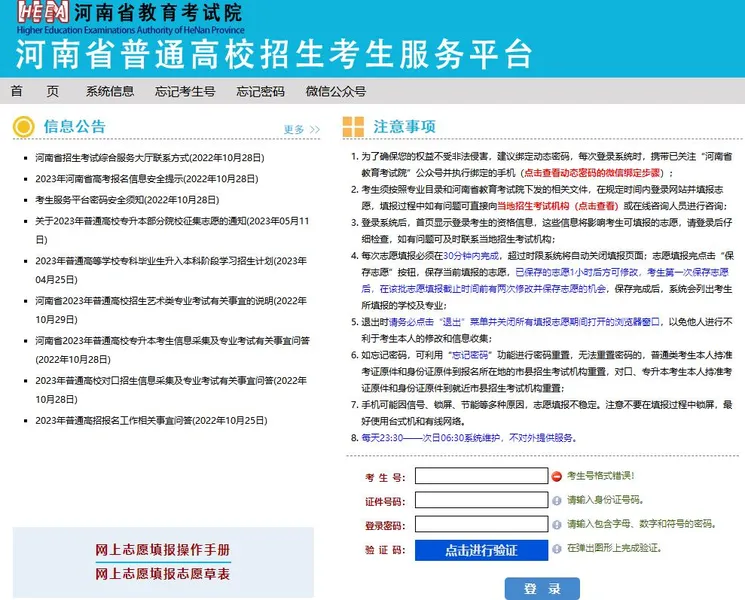Click the red error icon next to 考生号 field

[x=556, y=476]
